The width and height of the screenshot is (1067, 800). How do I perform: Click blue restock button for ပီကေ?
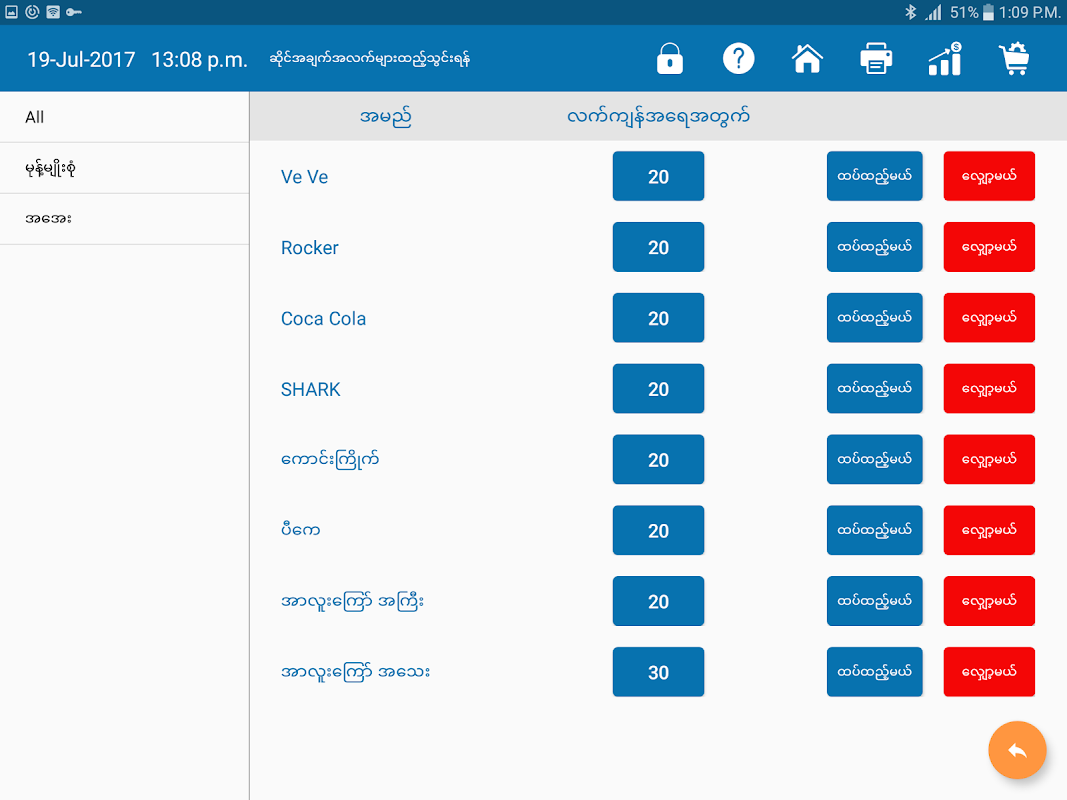[x=874, y=530]
